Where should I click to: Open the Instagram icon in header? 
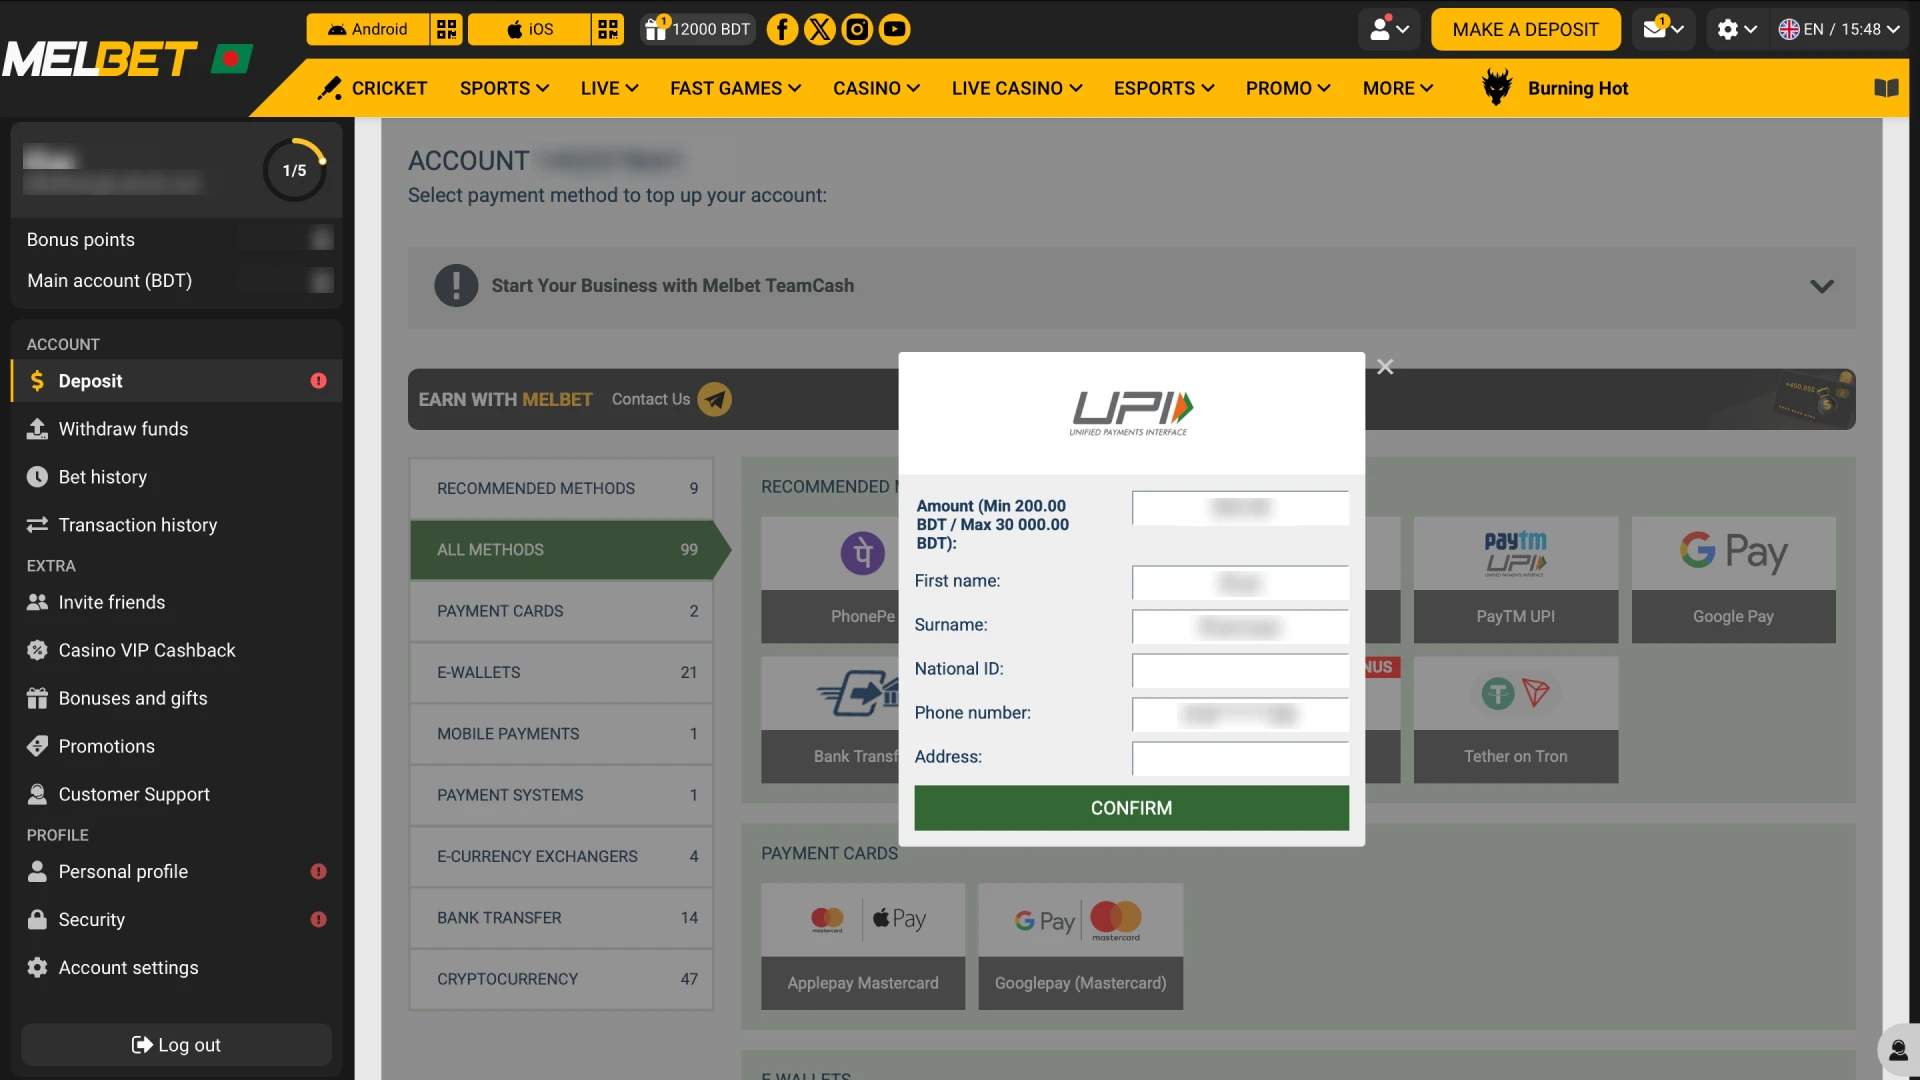point(857,29)
